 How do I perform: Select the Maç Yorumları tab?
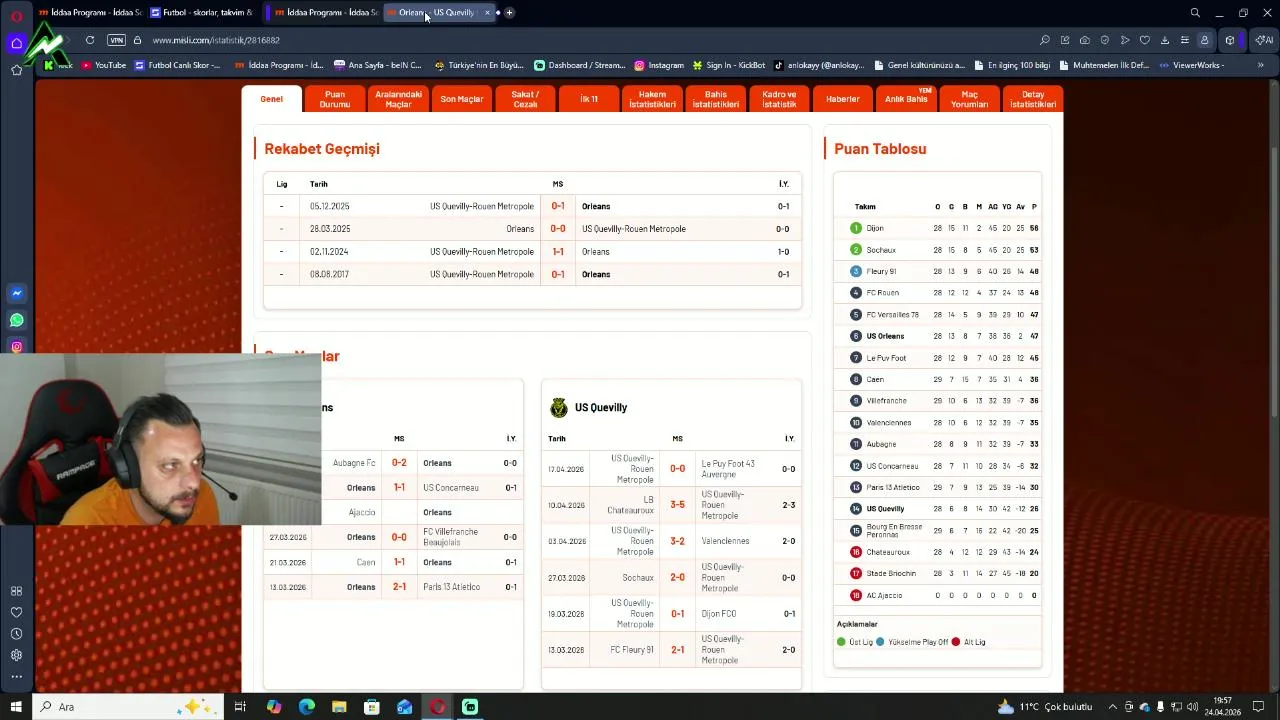pyautogui.click(x=969, y=99)
